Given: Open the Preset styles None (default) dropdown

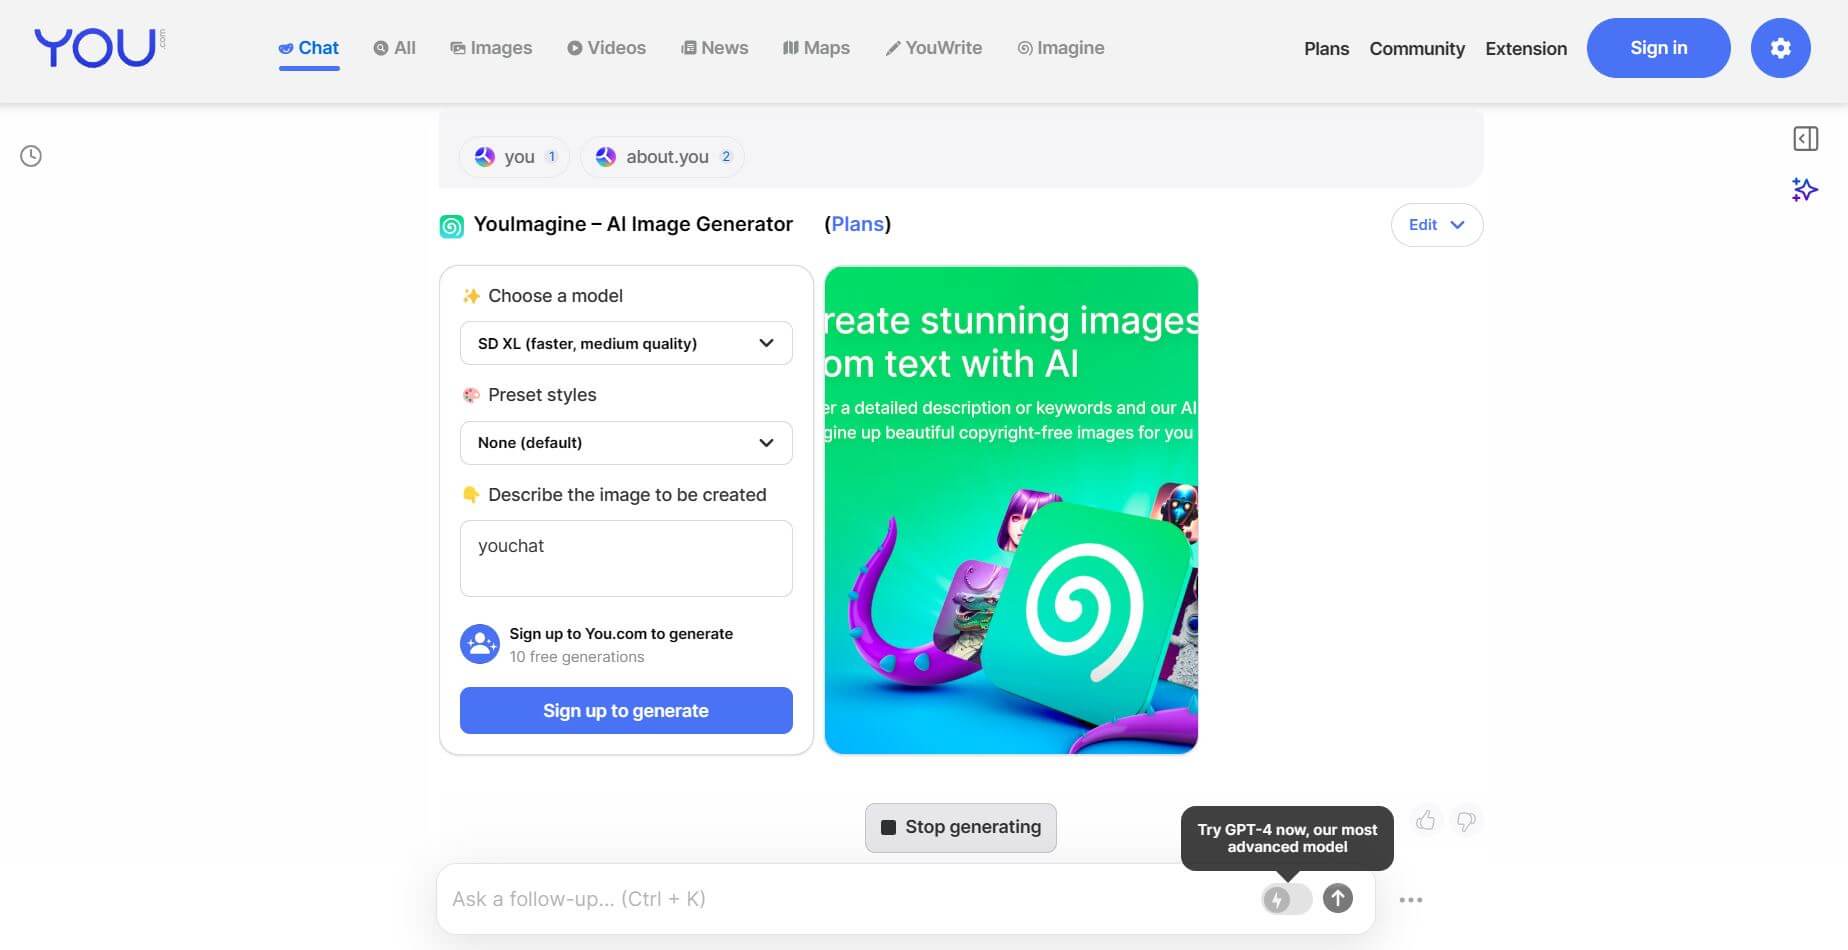Looking at the screenshot, I should tap(626, 443).
